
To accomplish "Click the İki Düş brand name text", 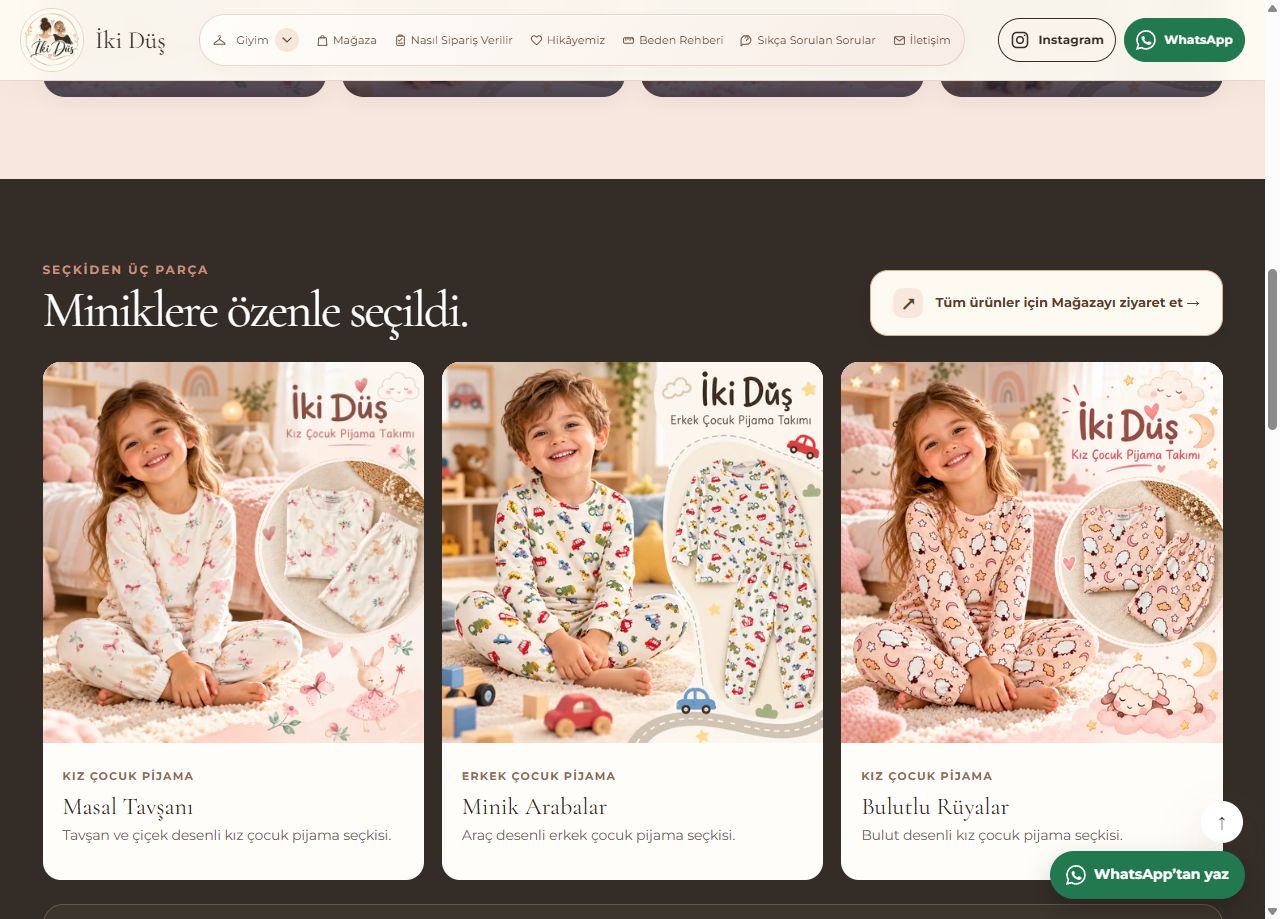I will click(x=131, y=41).
